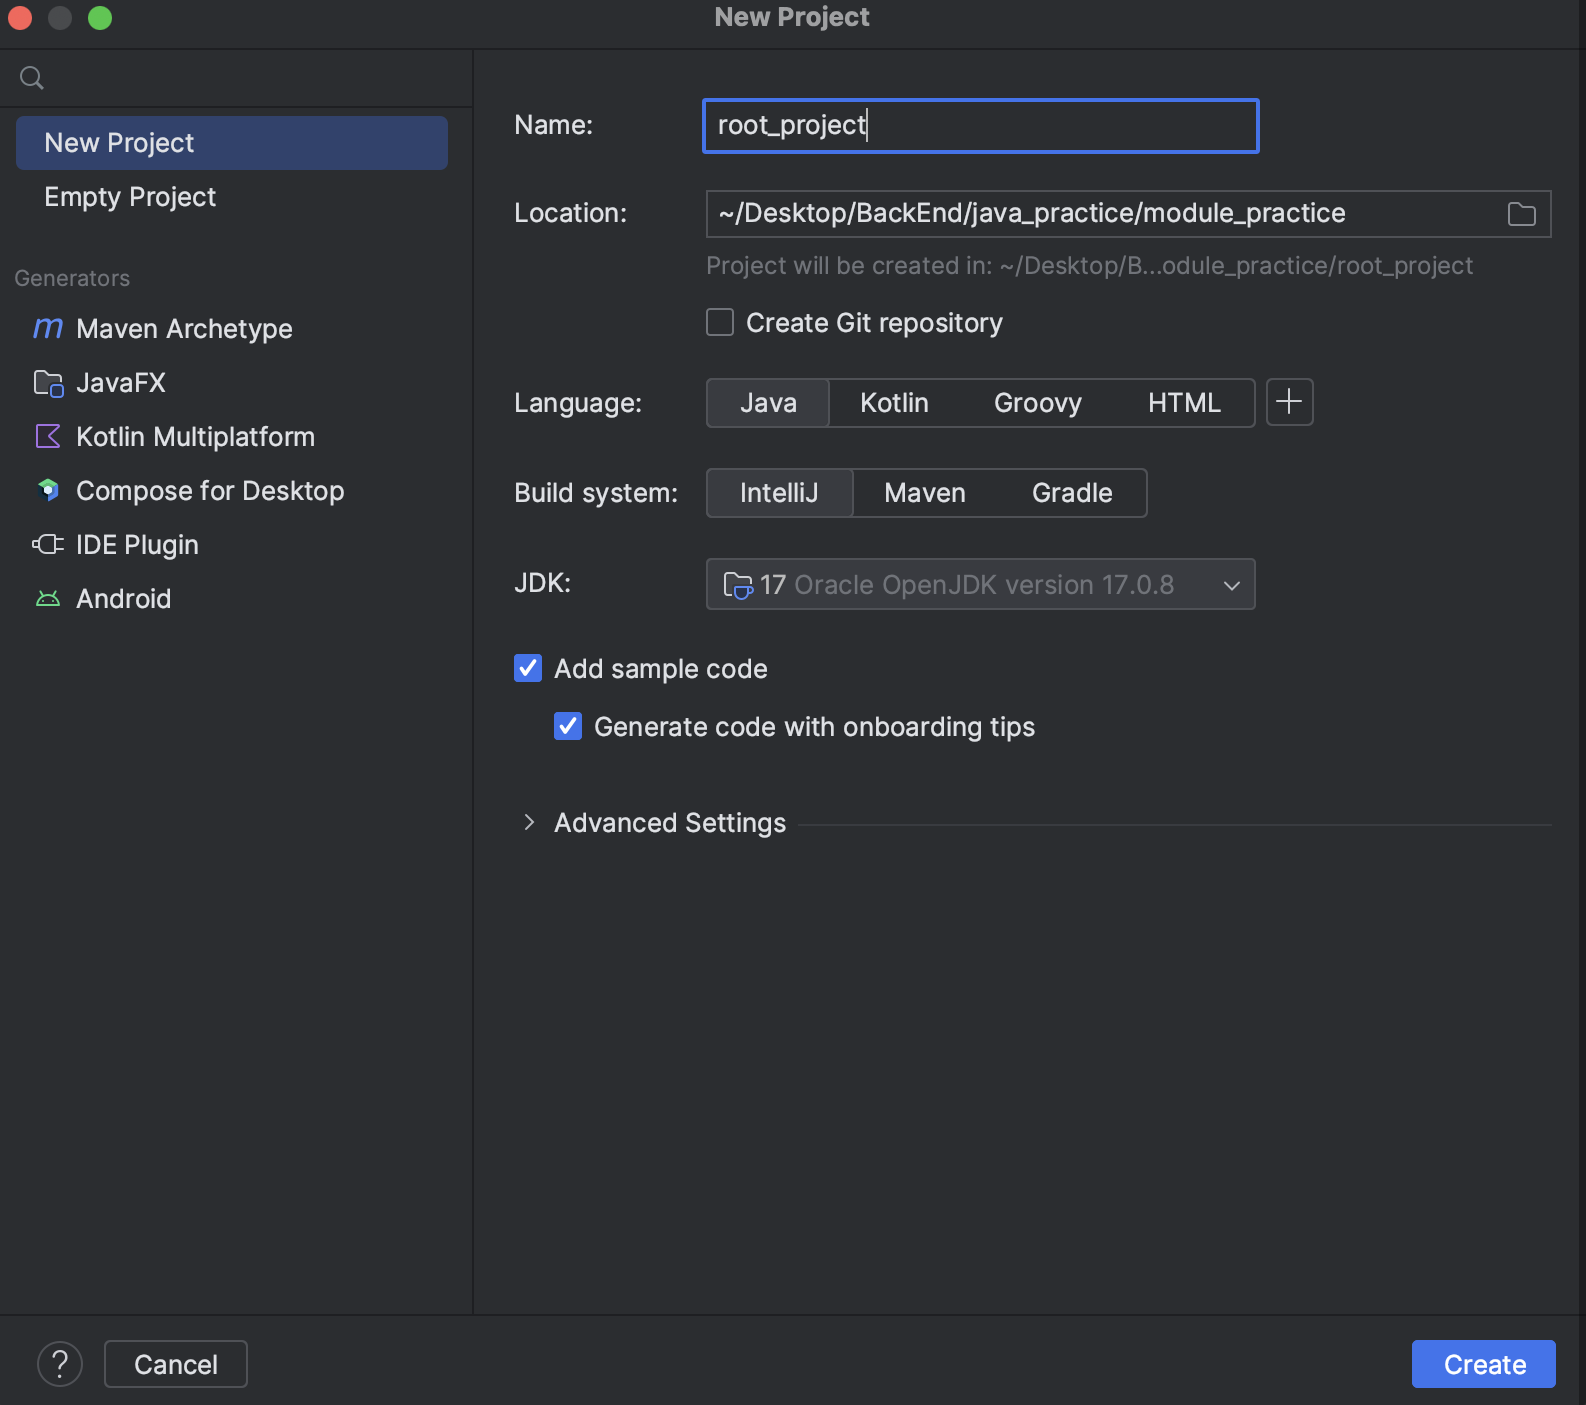Screen dimensions: 1586x1405
Task: Choose IntelliJ build system
Action: (779, 493)
